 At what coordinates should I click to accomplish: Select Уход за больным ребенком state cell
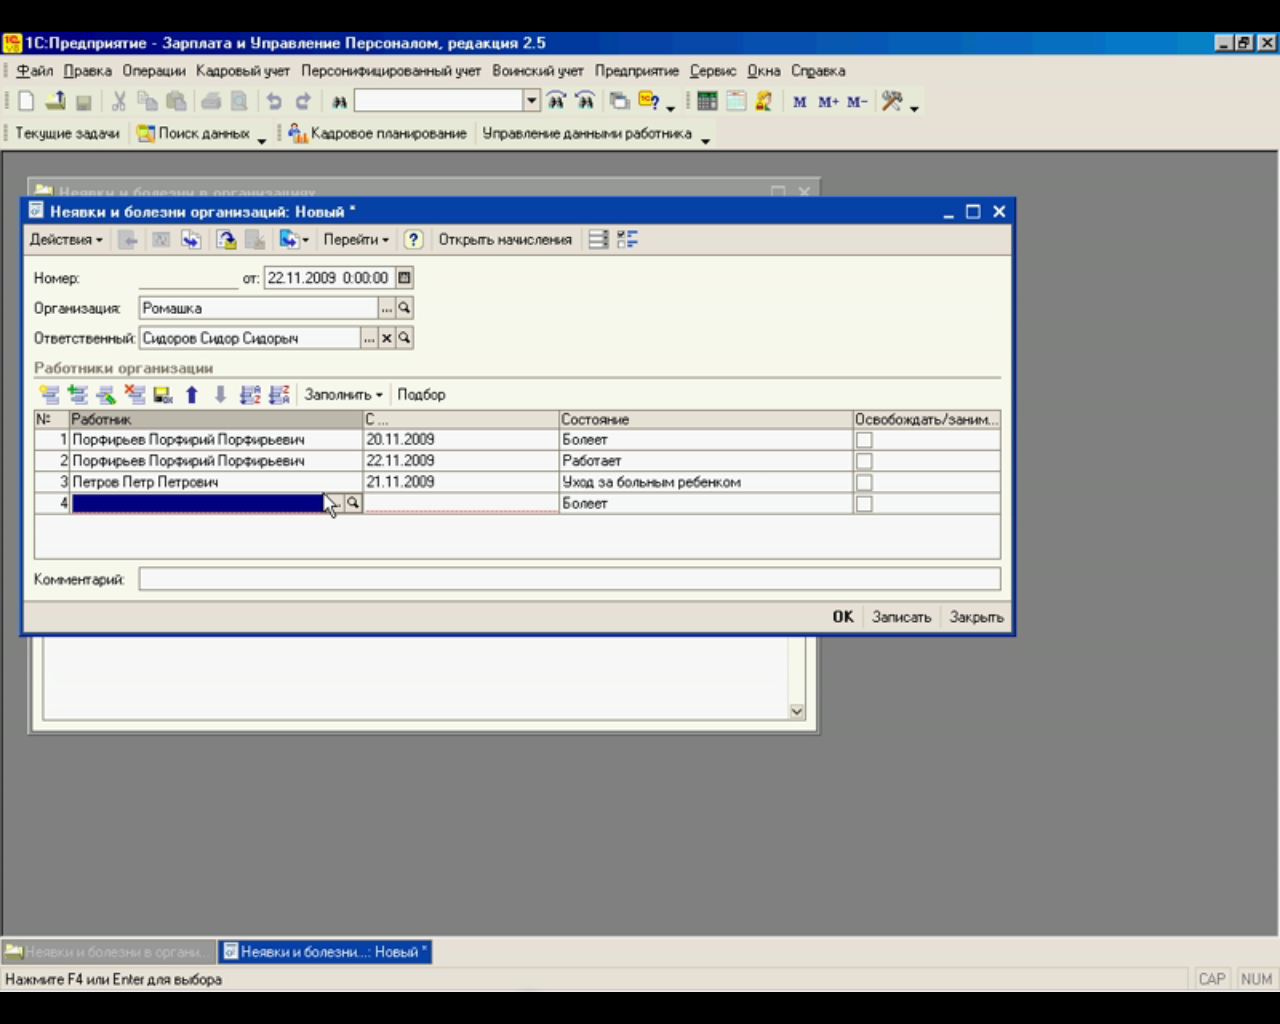[x=706, y=482]
